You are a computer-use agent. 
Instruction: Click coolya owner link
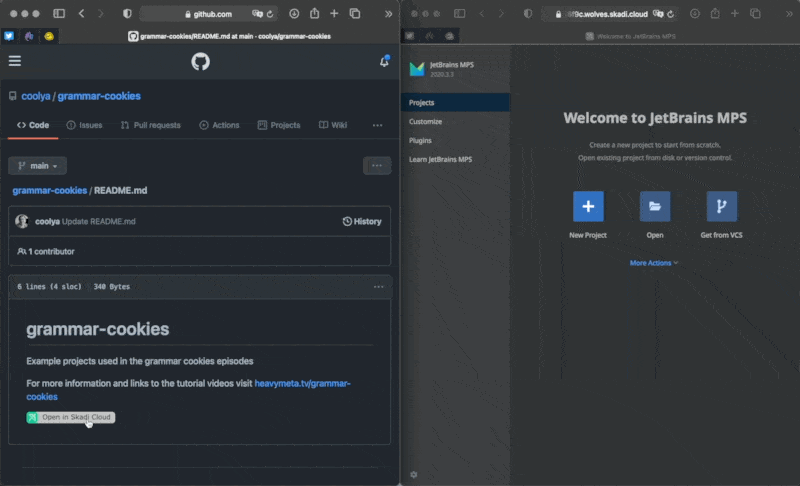click(36, 96)
